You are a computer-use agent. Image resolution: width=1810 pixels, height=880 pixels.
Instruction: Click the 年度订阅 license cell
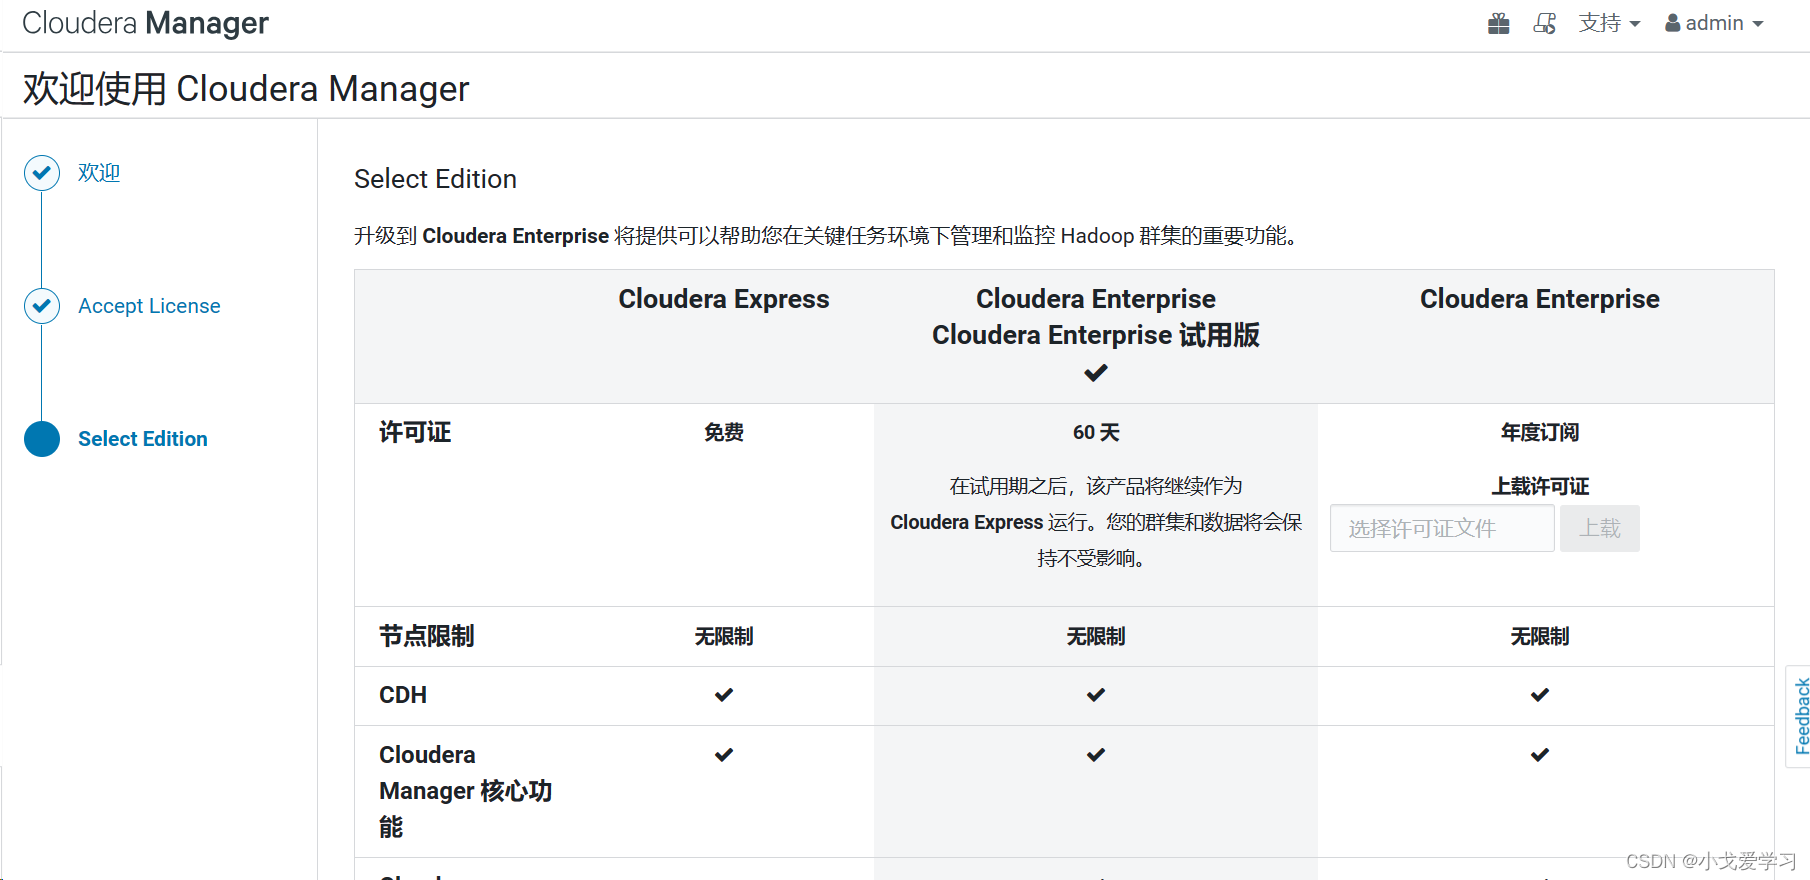coord(1540,433)
